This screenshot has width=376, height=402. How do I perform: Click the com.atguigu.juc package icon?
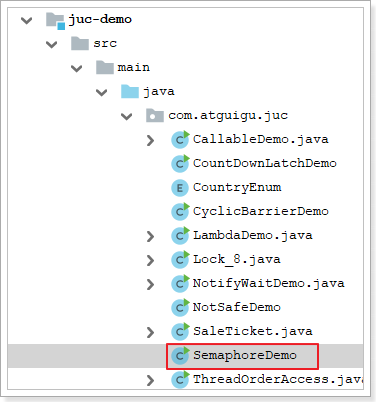[x=155, y=116]
